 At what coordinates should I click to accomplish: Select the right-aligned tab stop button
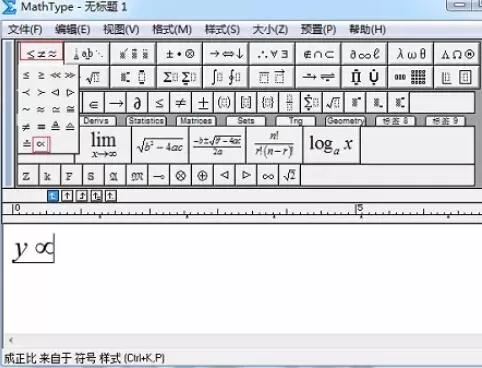click(82, 196)
